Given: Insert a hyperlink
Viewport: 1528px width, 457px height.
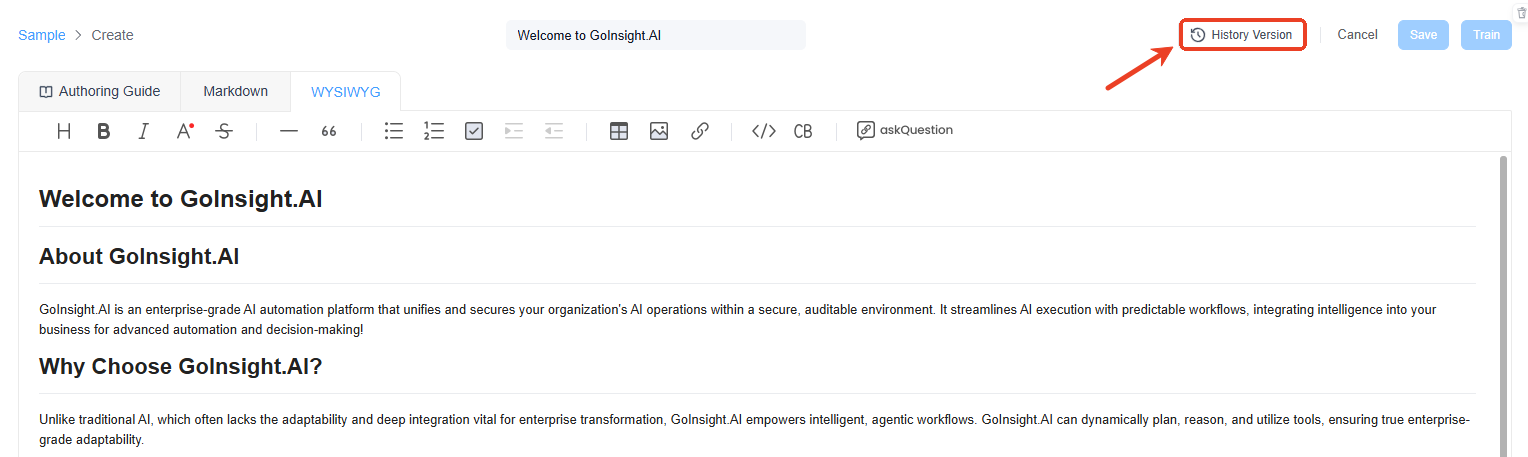Looking at the screenshot, I should 700,131.
